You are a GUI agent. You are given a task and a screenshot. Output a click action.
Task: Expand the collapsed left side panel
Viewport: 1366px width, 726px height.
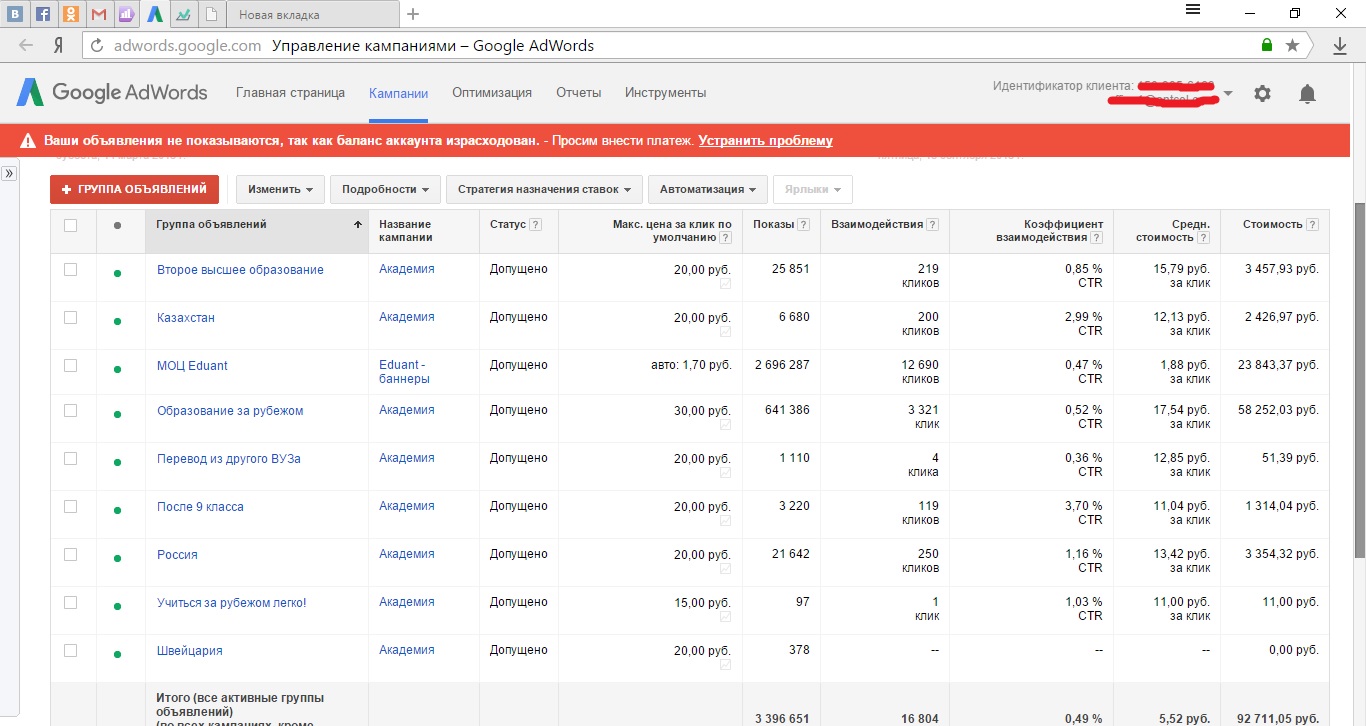coord(9,173)
